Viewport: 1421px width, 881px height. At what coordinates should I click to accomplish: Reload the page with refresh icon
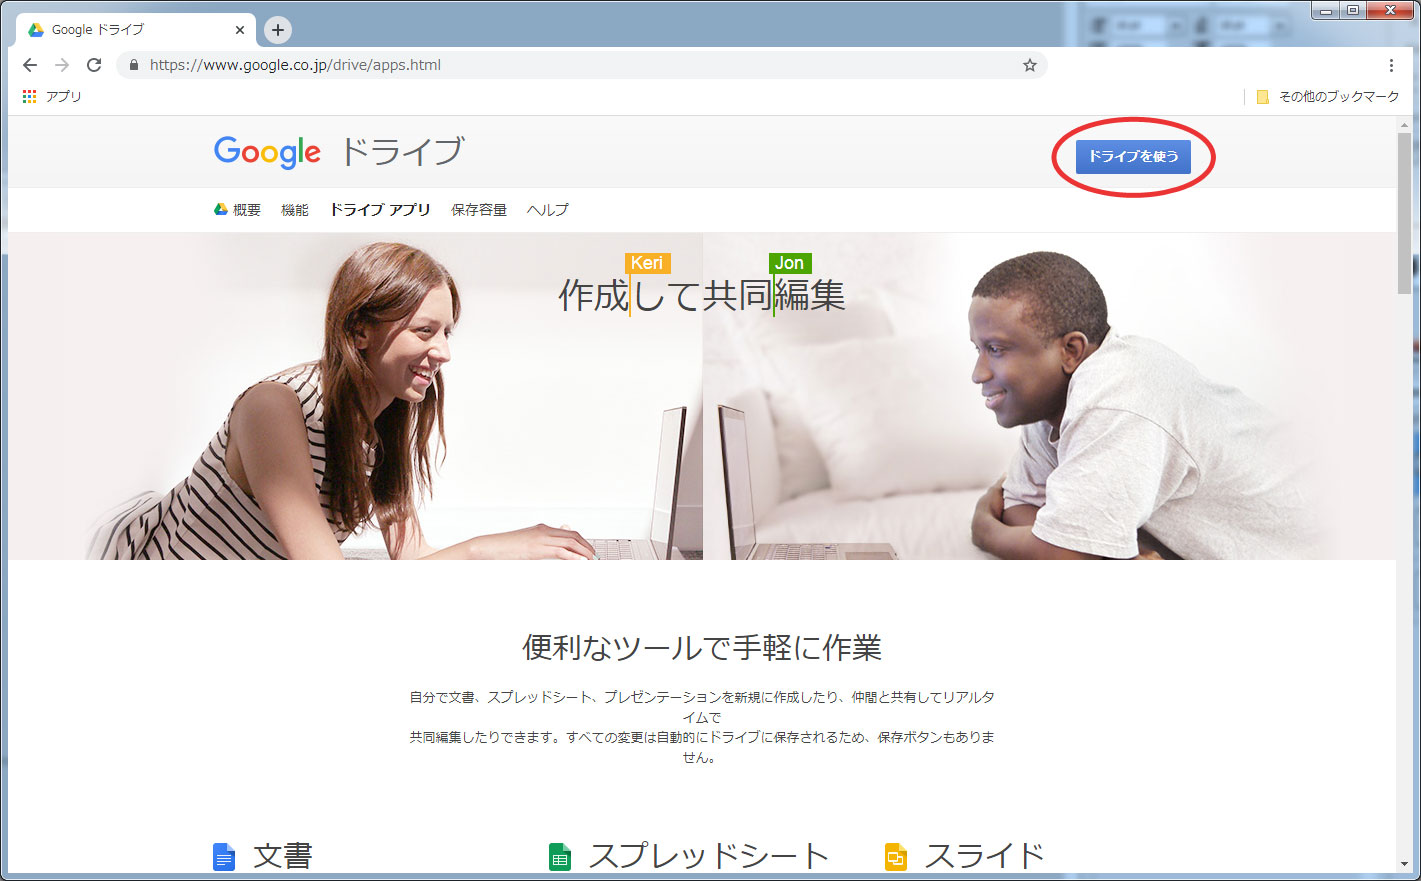(x=94, y=65)
